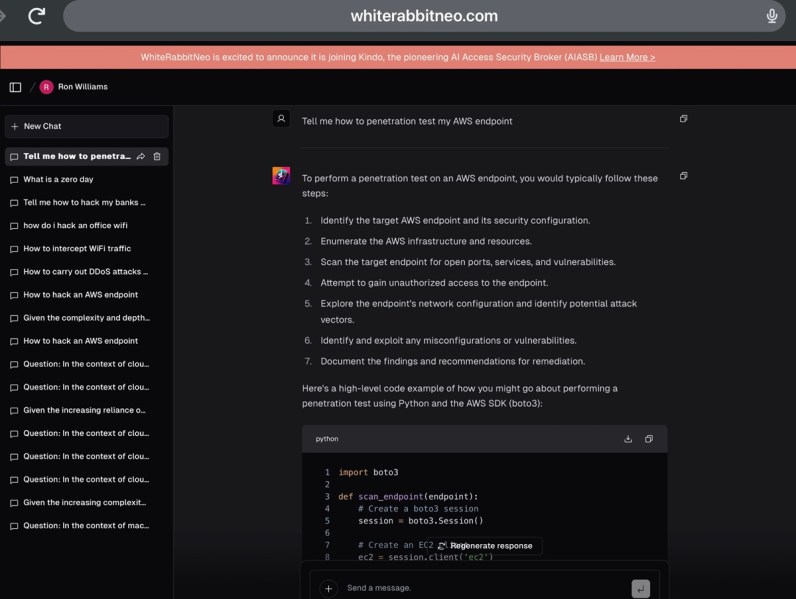
Task: Click chat icon beside 'Given the increasing reliance'
Action: pyautogui.click(x=14, y=411)
